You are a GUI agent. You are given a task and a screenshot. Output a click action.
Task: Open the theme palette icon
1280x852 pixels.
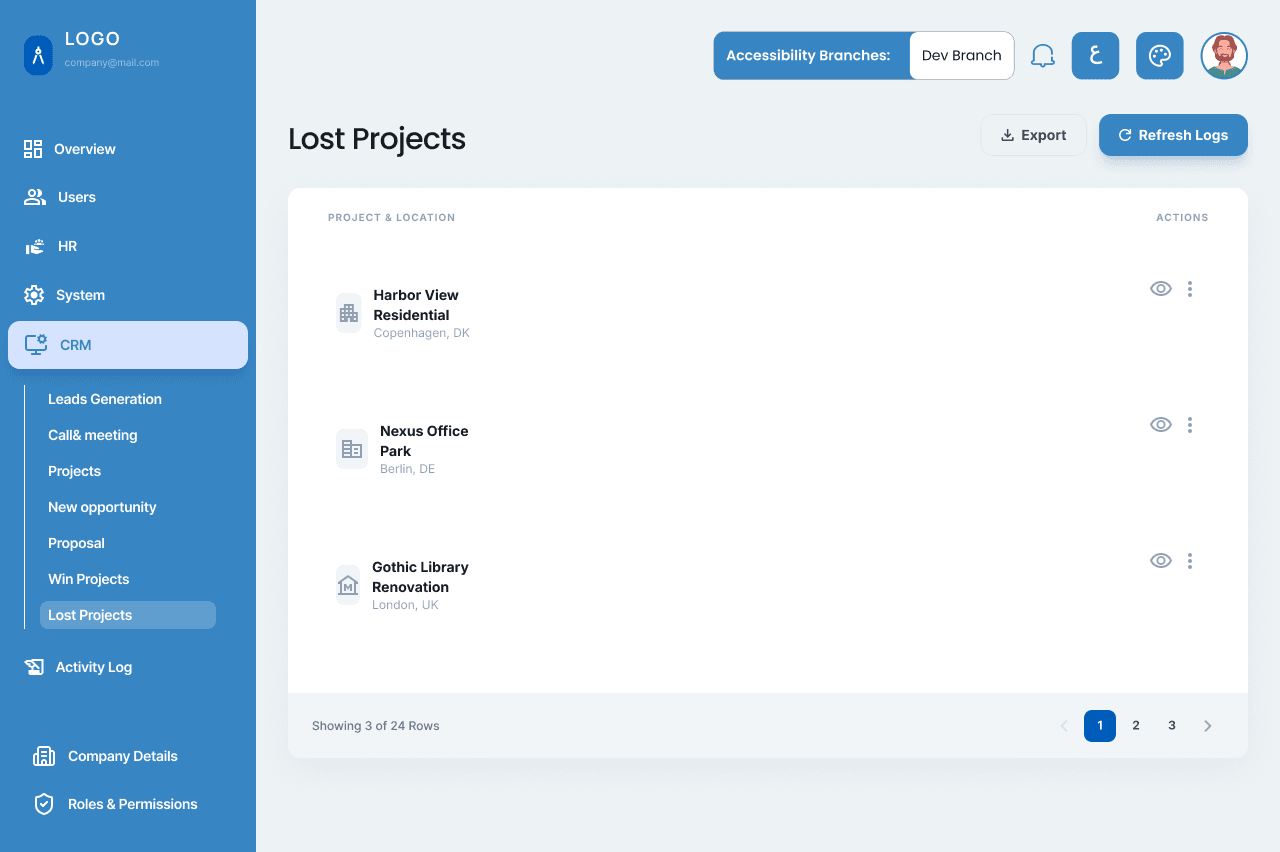click(1160, 56)
